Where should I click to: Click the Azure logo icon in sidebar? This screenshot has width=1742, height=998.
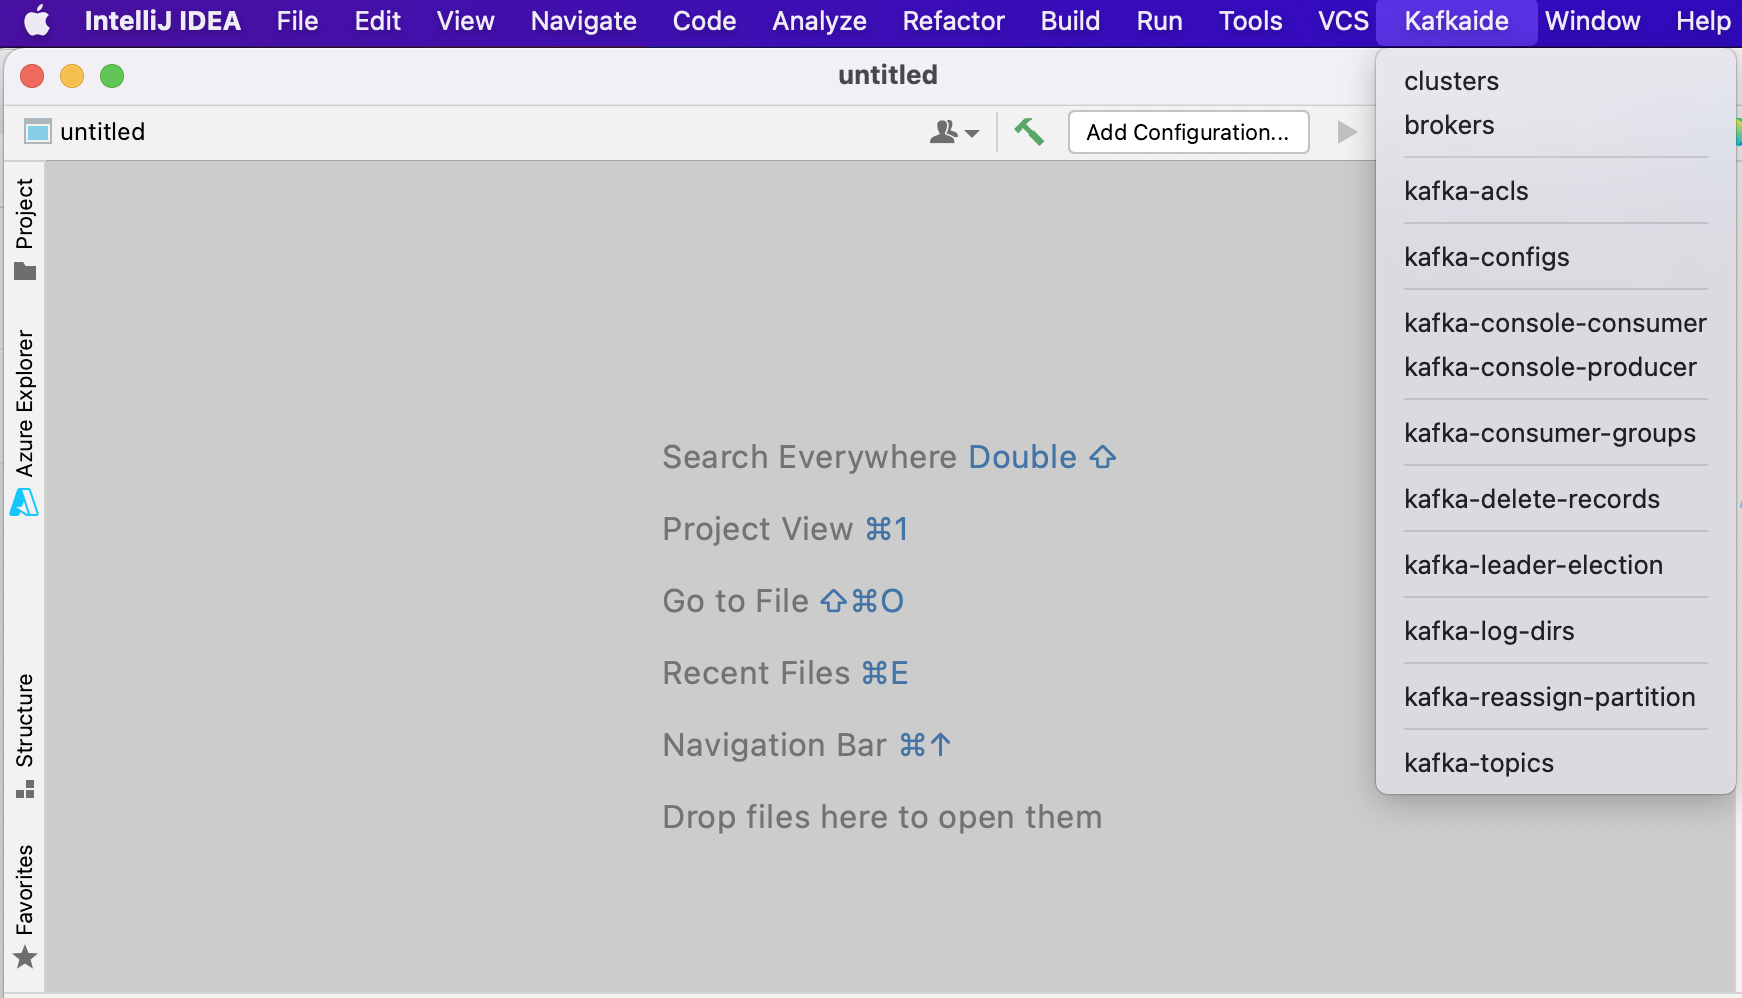pyautogui.click(x=24, y=502)
